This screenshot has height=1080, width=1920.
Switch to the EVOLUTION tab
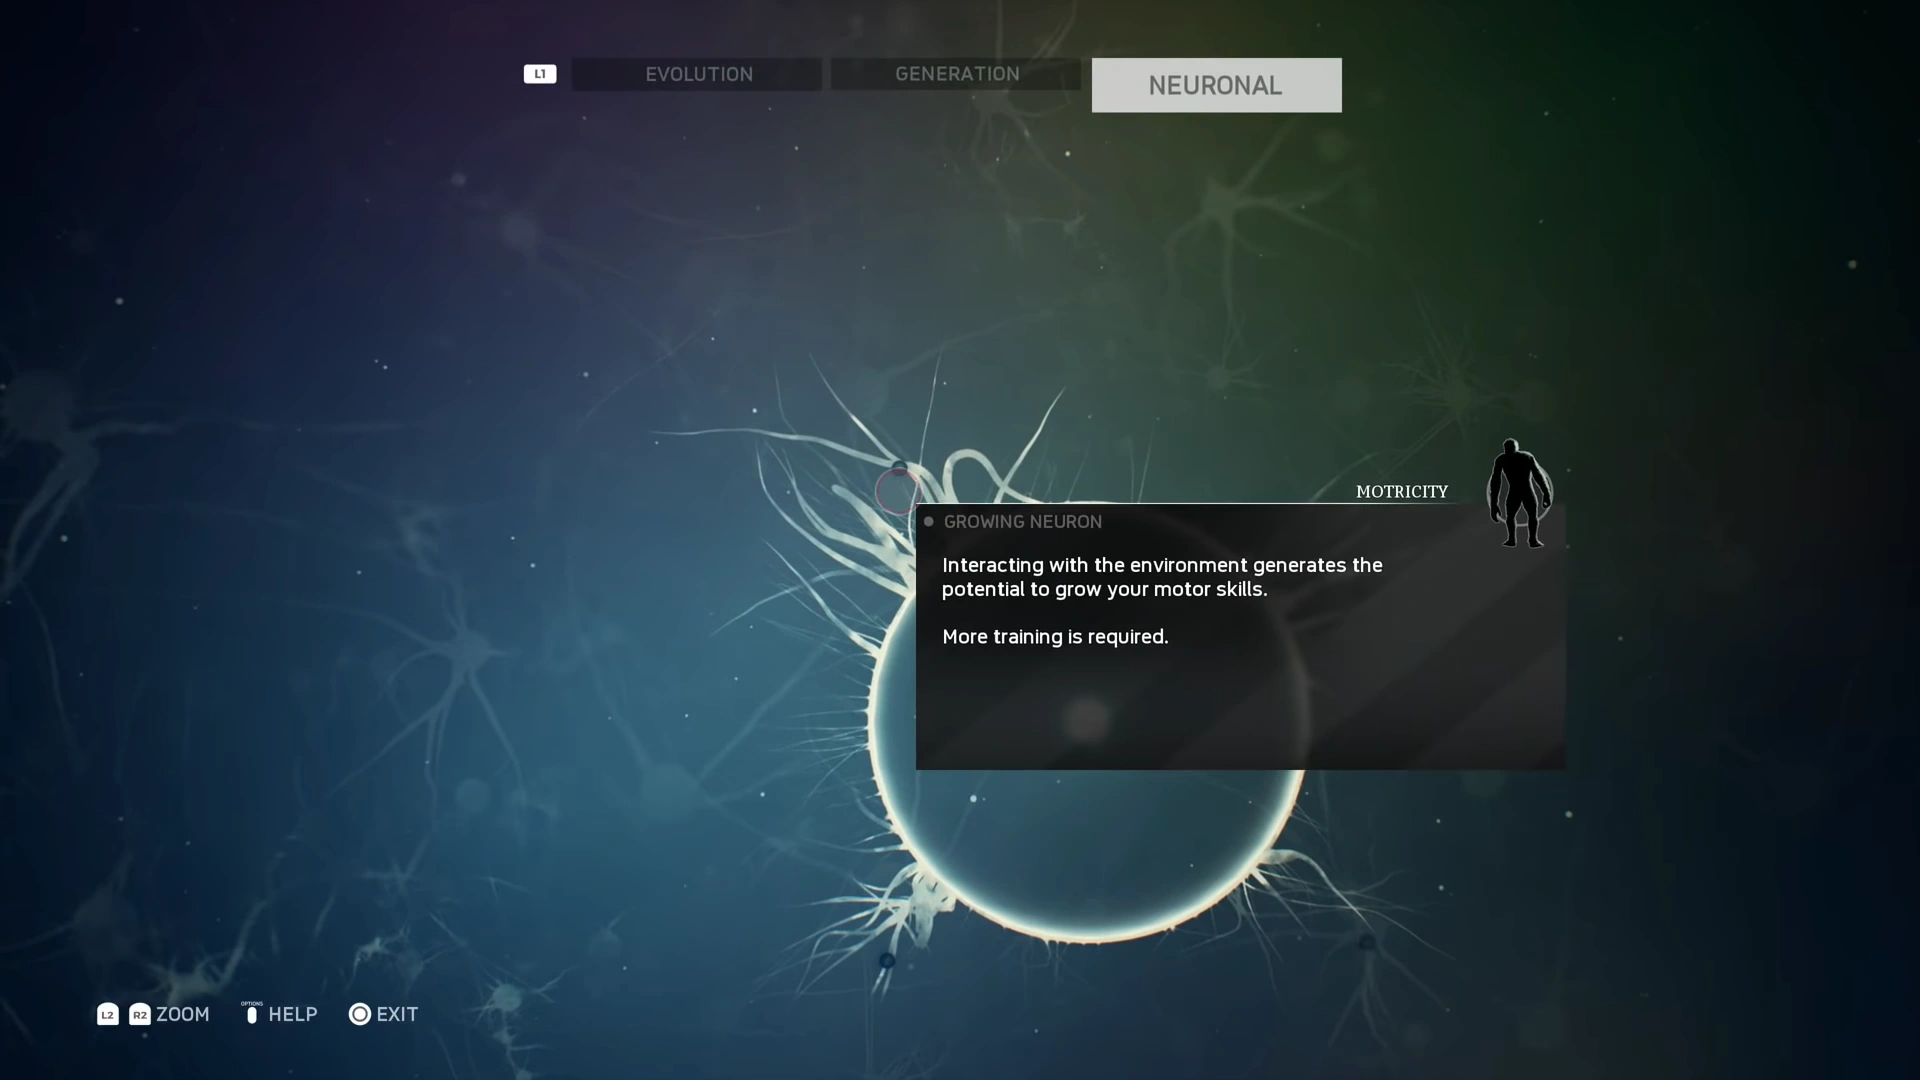697,74
